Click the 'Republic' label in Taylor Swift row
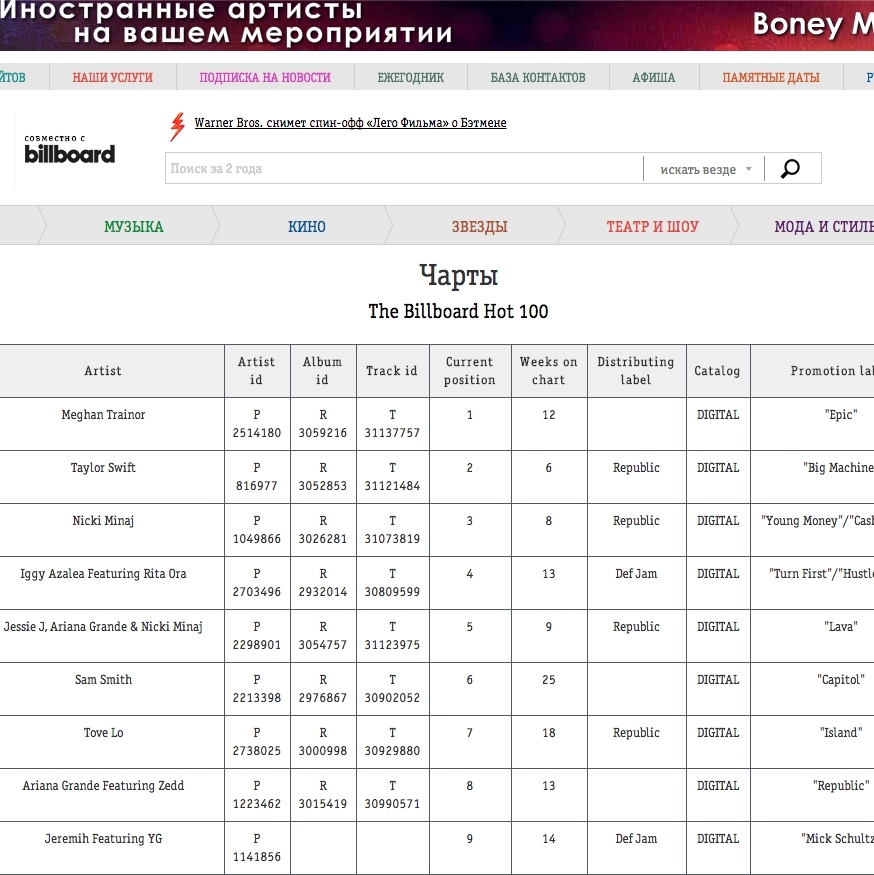This screenshot has width=874, height=875. tap(636, 468)
